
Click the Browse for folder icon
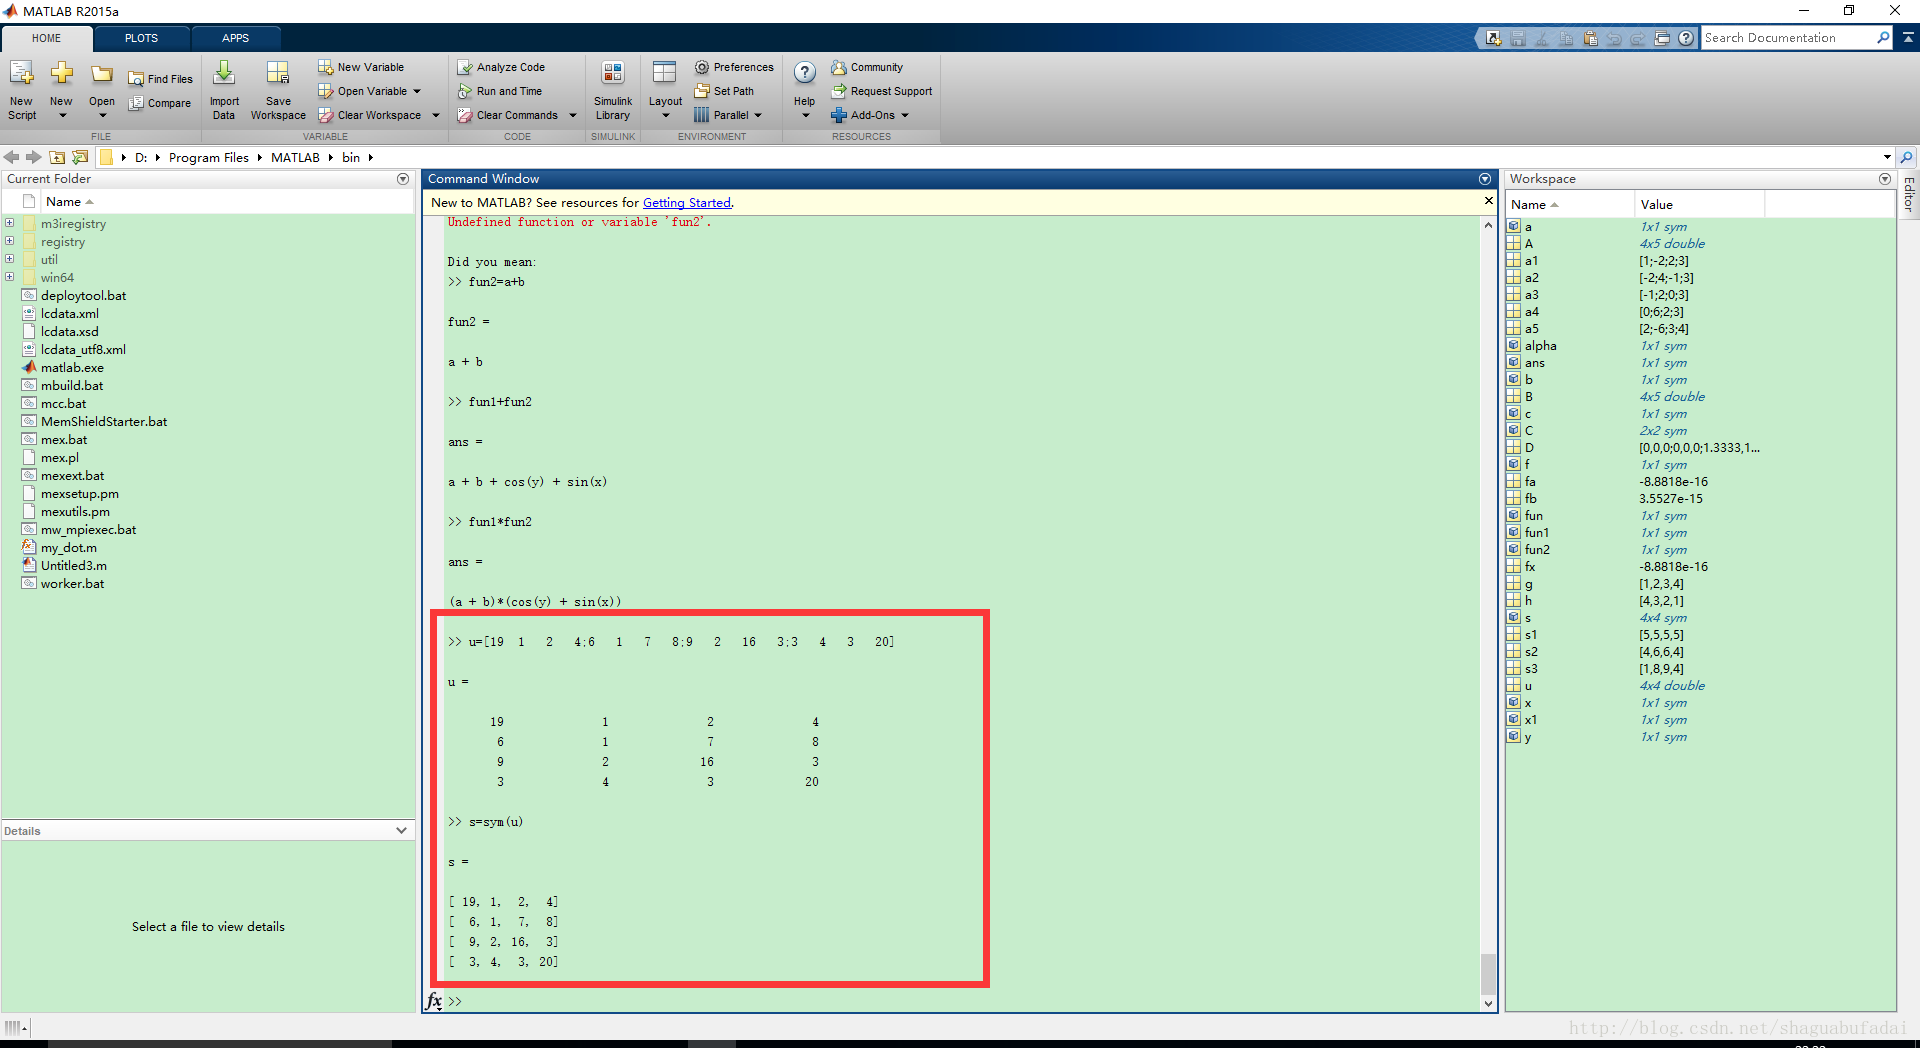80,157
